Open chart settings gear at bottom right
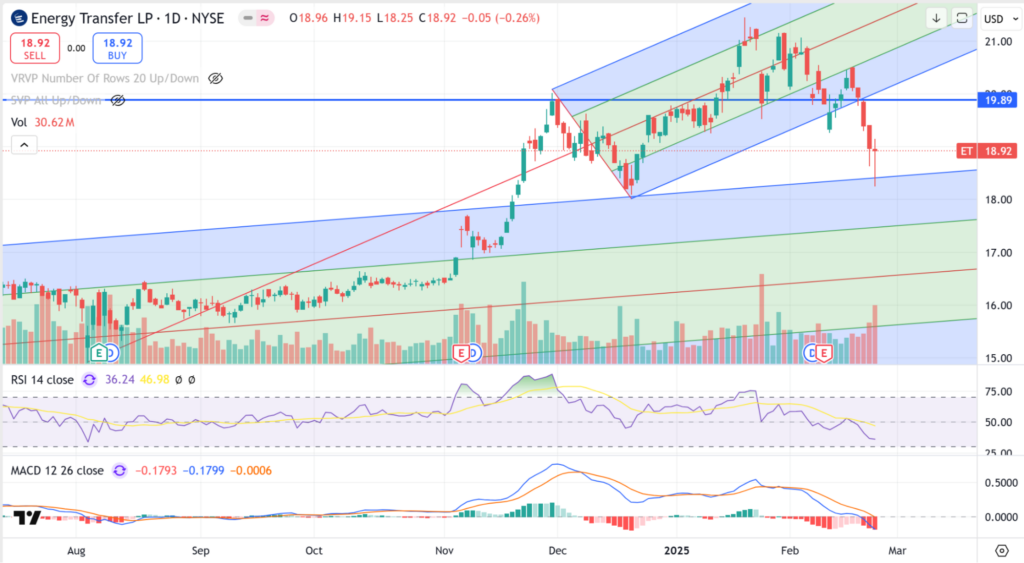Viewport: 1024px width, 563px height. 1001,551
